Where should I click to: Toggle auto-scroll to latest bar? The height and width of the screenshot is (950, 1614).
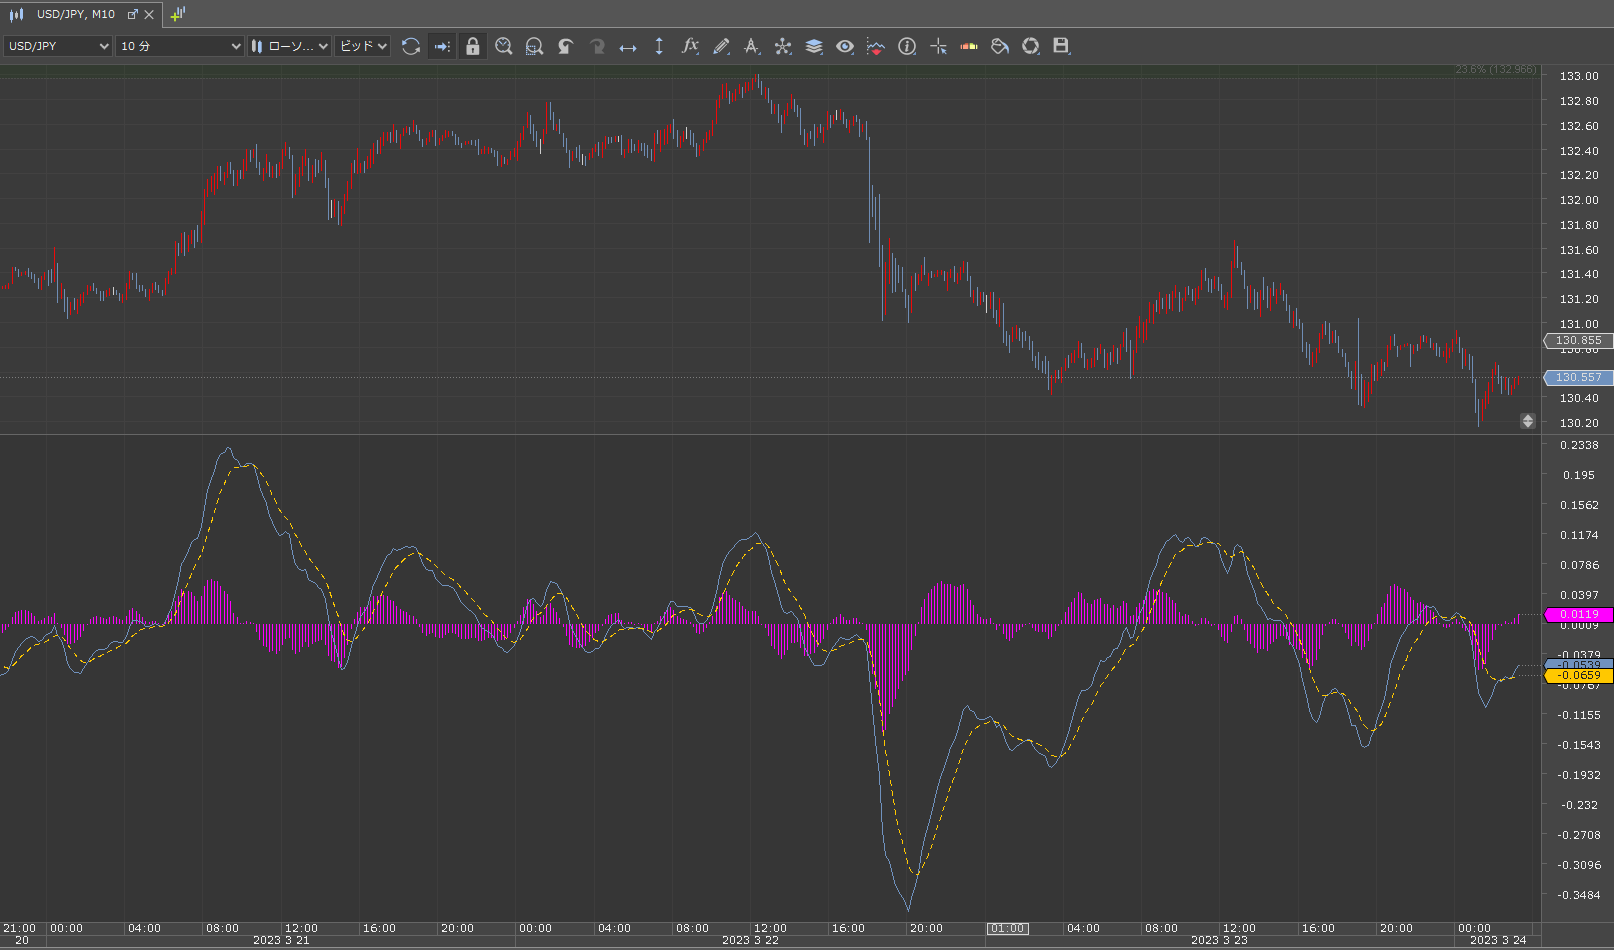(x=441, y=46)
